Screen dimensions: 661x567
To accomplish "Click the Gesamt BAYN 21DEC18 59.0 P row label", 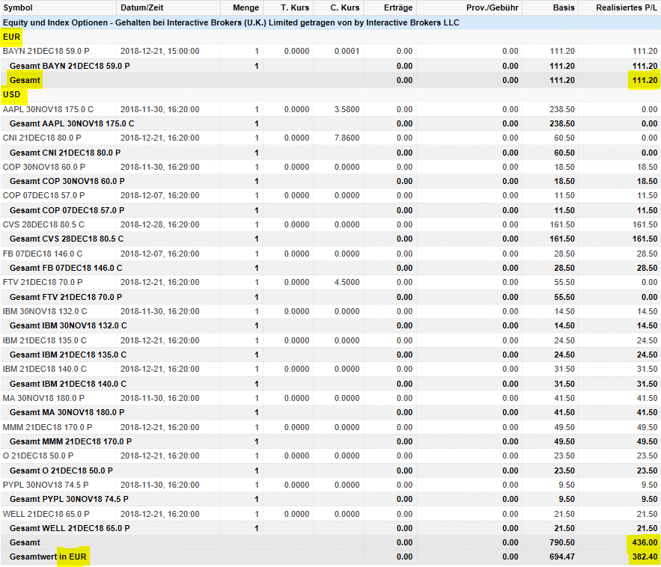I will pos(70,66).
